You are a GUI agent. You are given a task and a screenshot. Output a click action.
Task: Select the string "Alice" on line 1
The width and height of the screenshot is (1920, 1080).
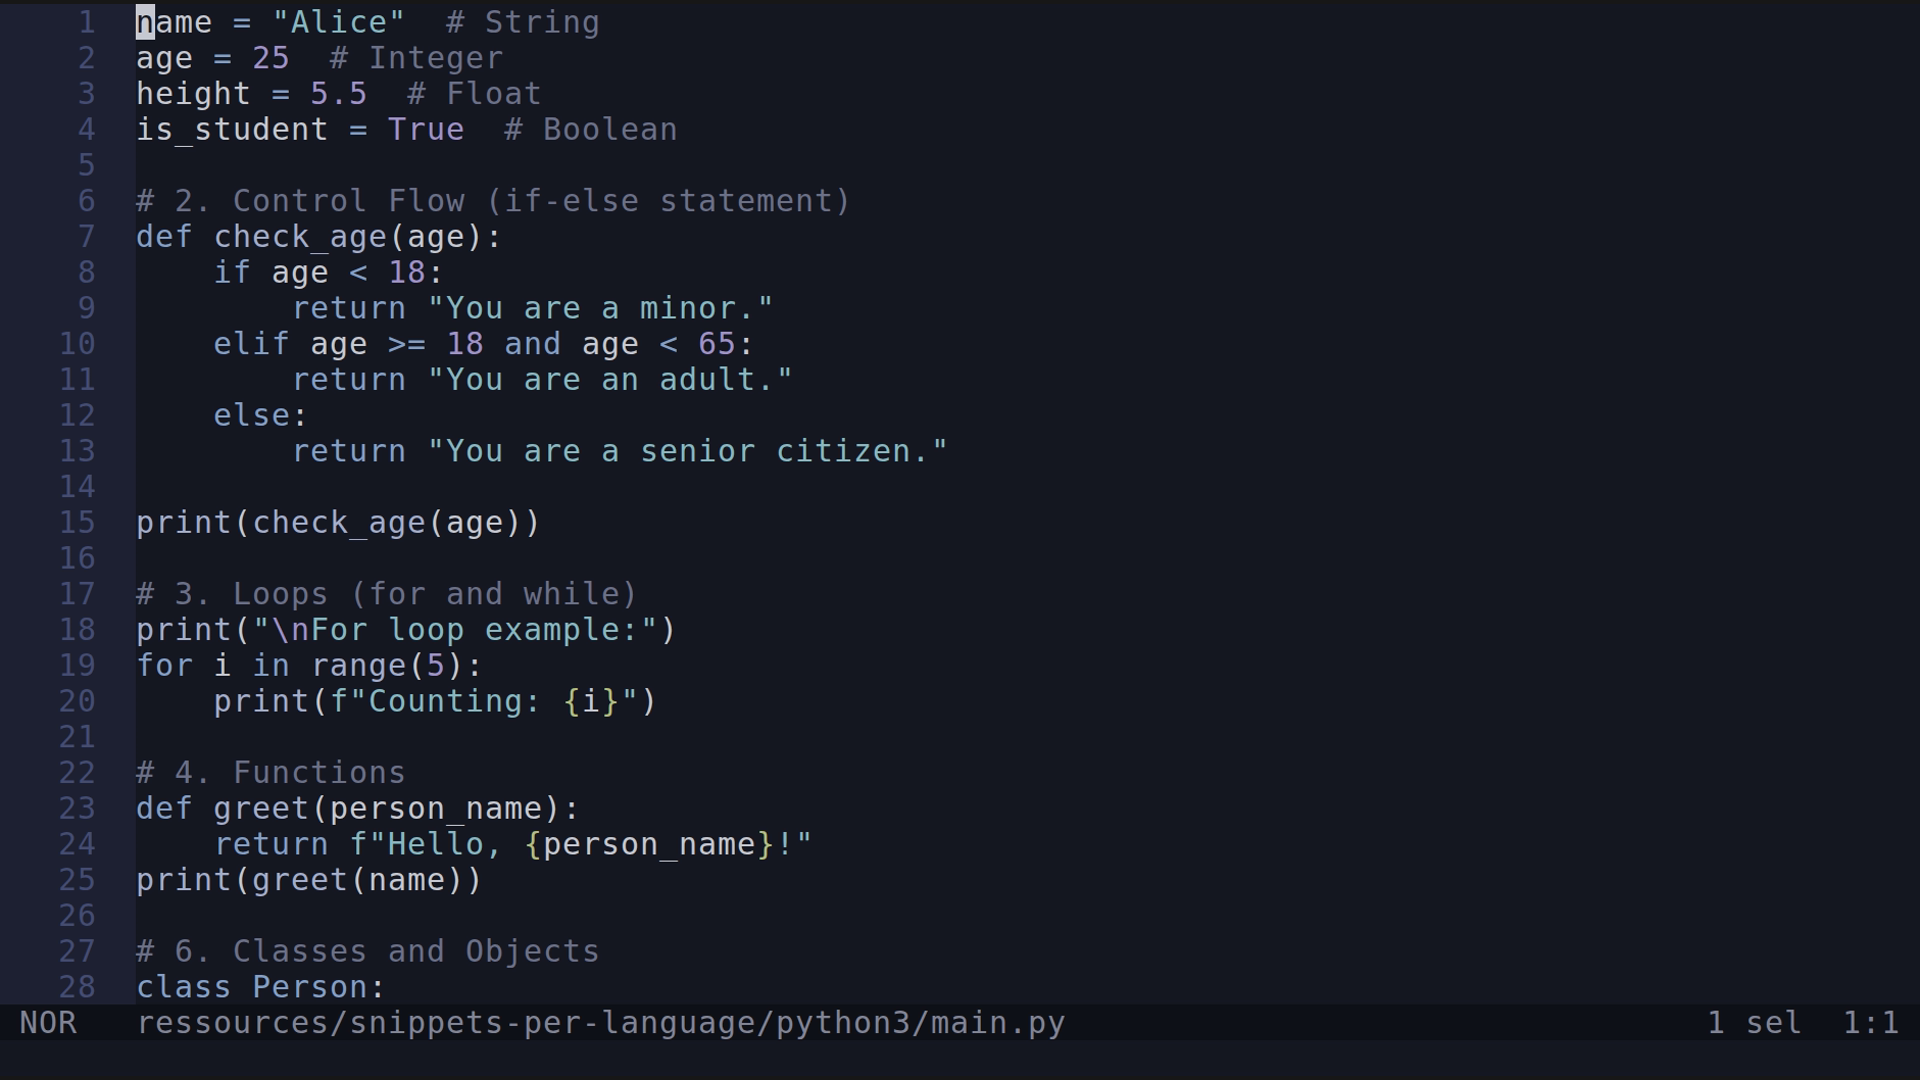tap(340, 21)
